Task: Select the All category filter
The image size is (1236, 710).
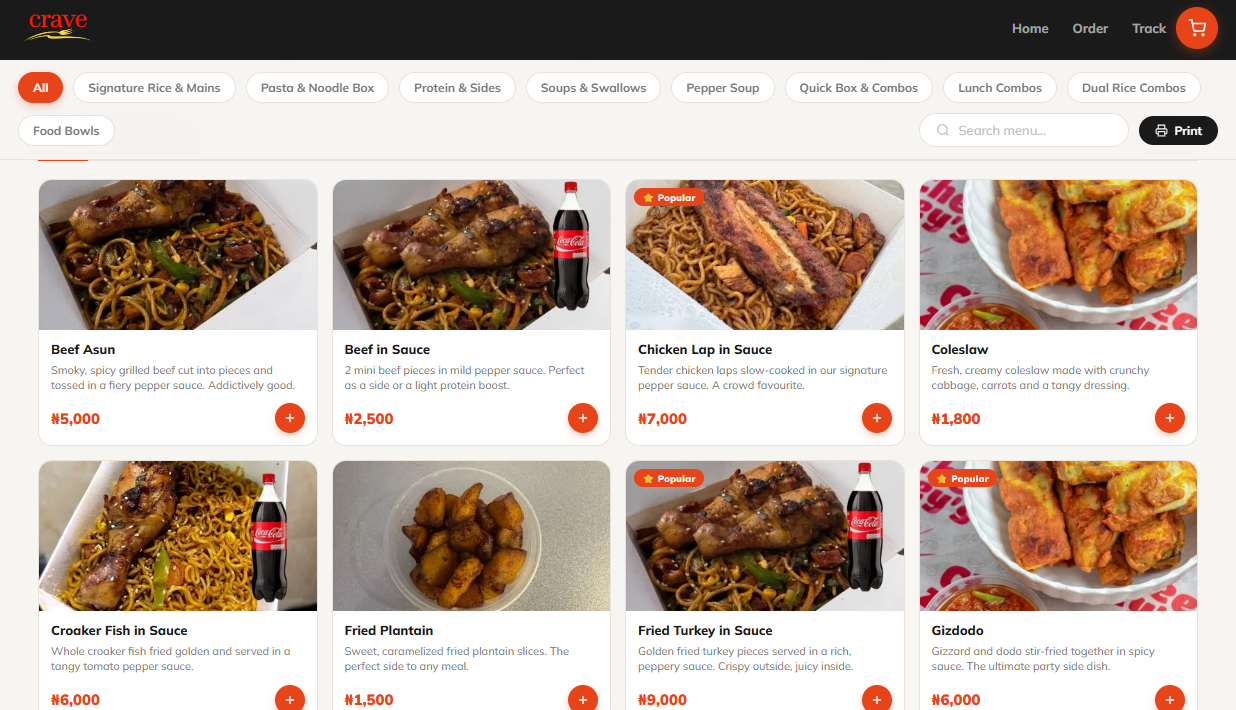Action: [x=40, y=88]
